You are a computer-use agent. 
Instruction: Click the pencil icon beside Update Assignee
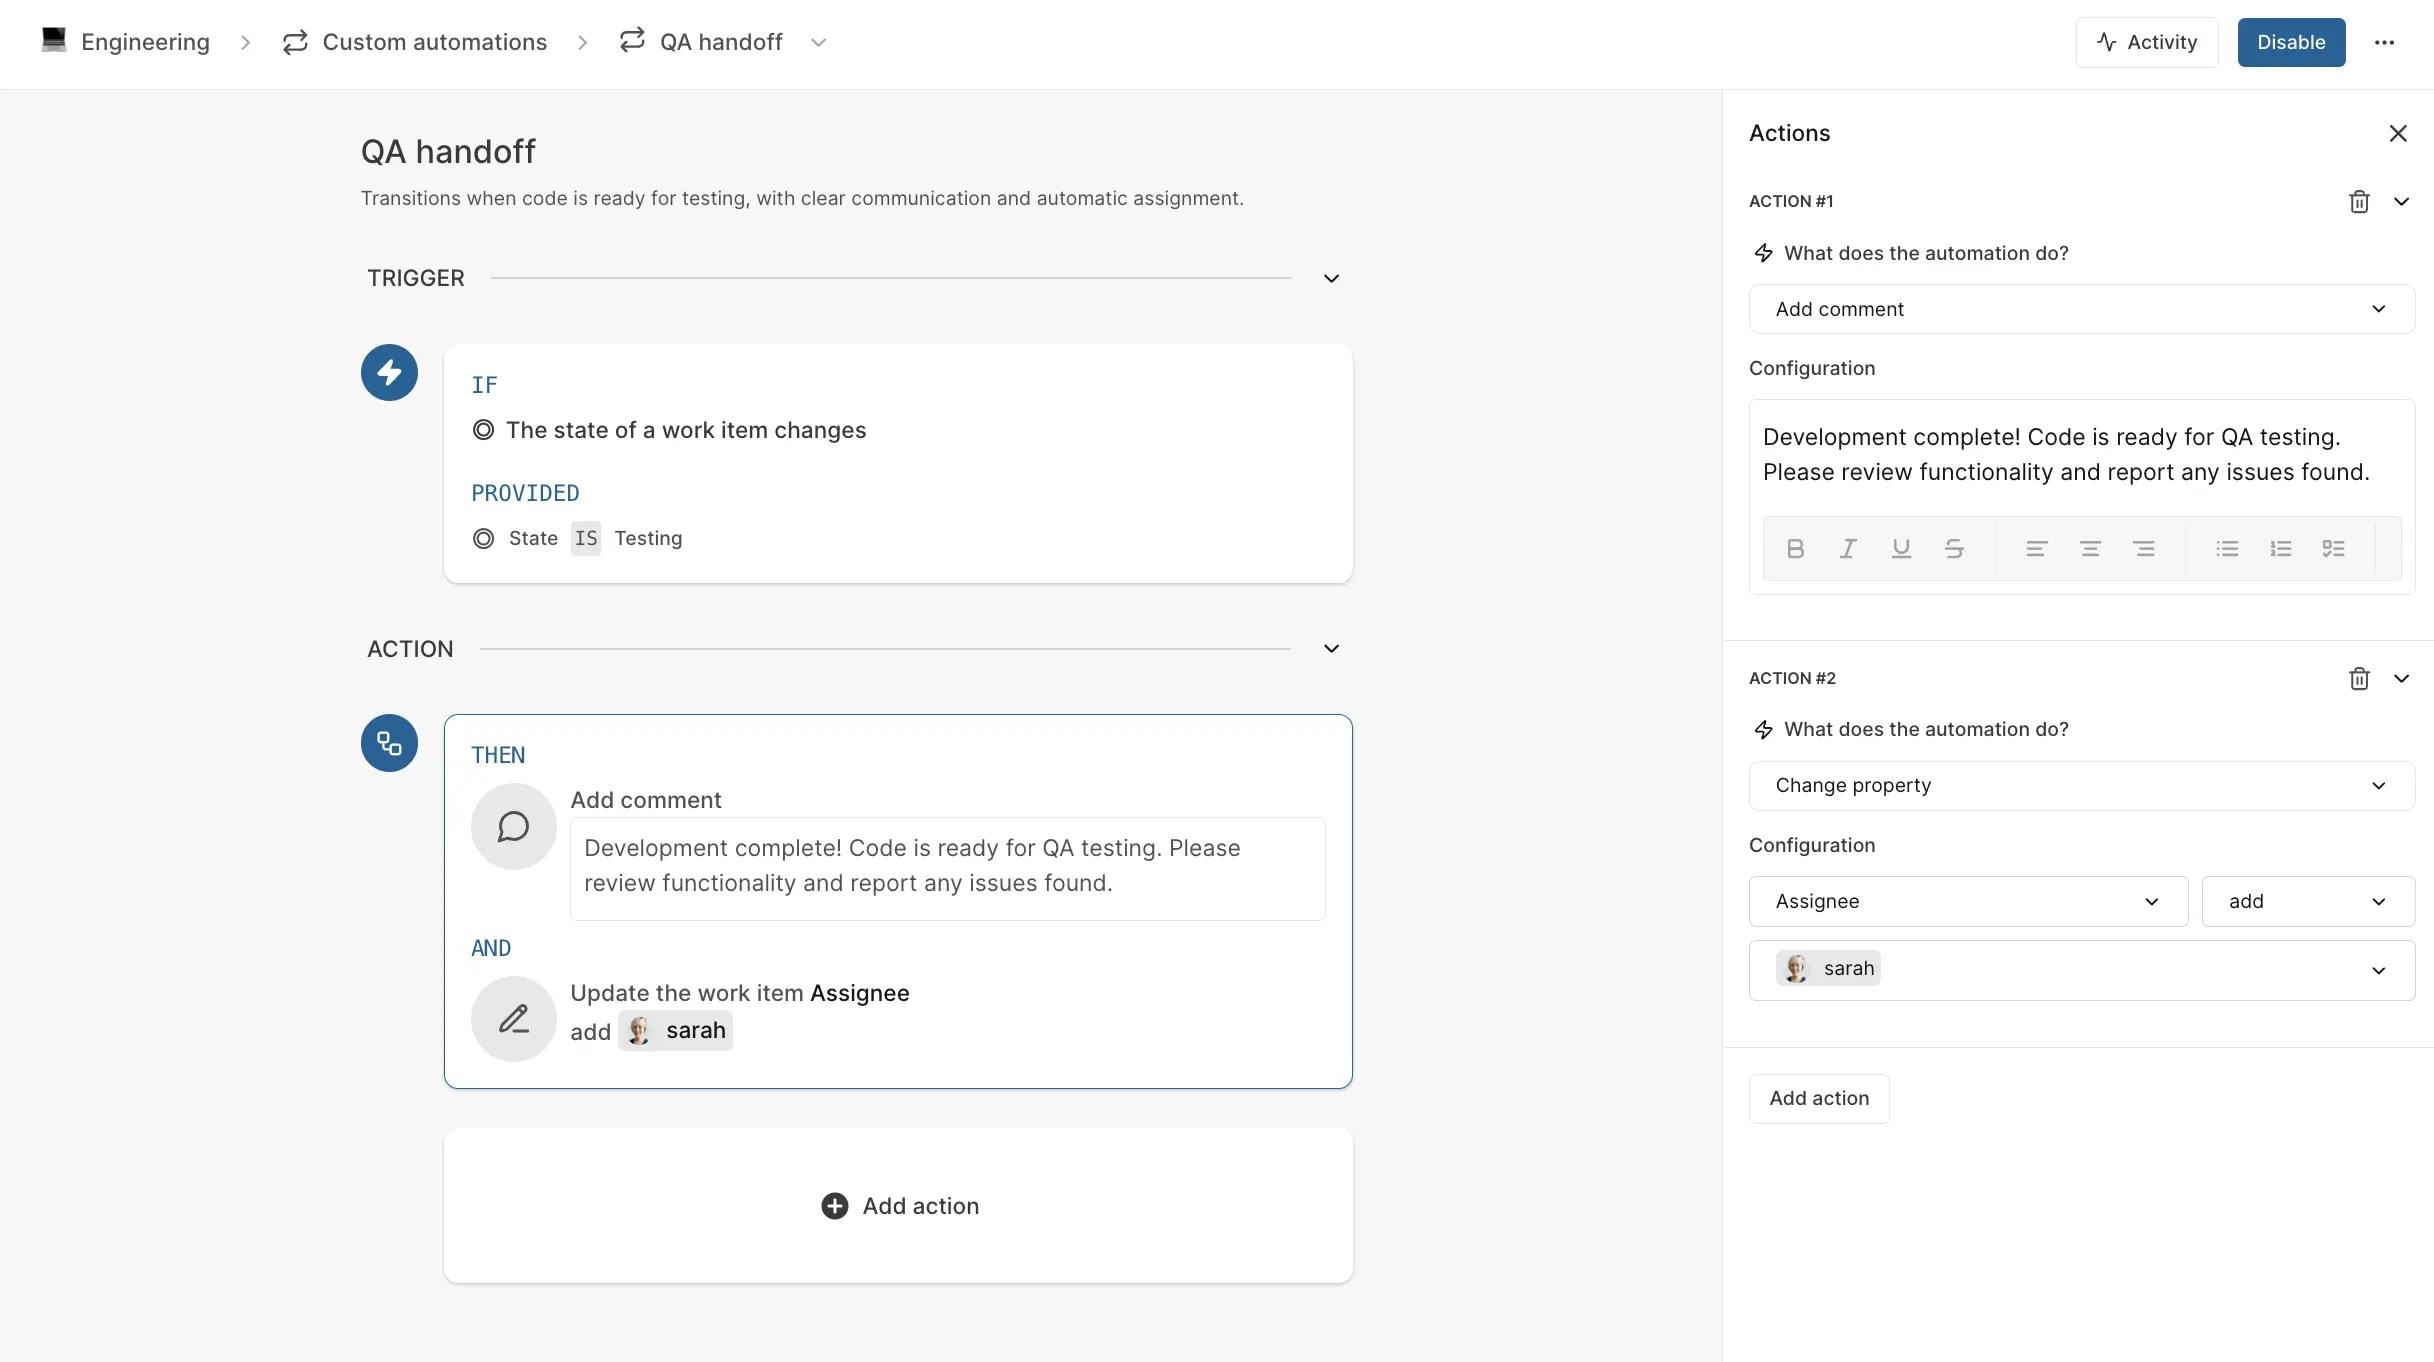pos(513,1018)
